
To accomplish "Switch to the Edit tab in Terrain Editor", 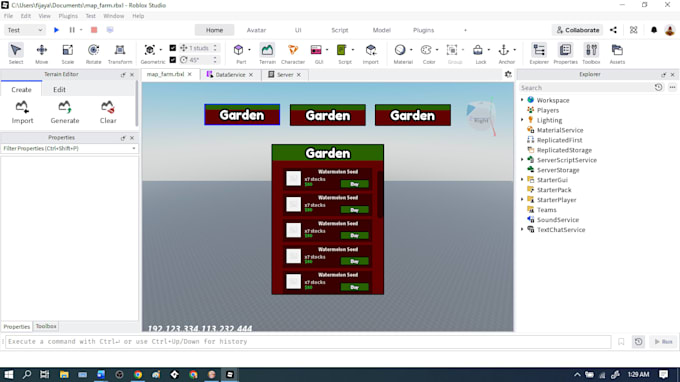I will [x=59, y=89].
